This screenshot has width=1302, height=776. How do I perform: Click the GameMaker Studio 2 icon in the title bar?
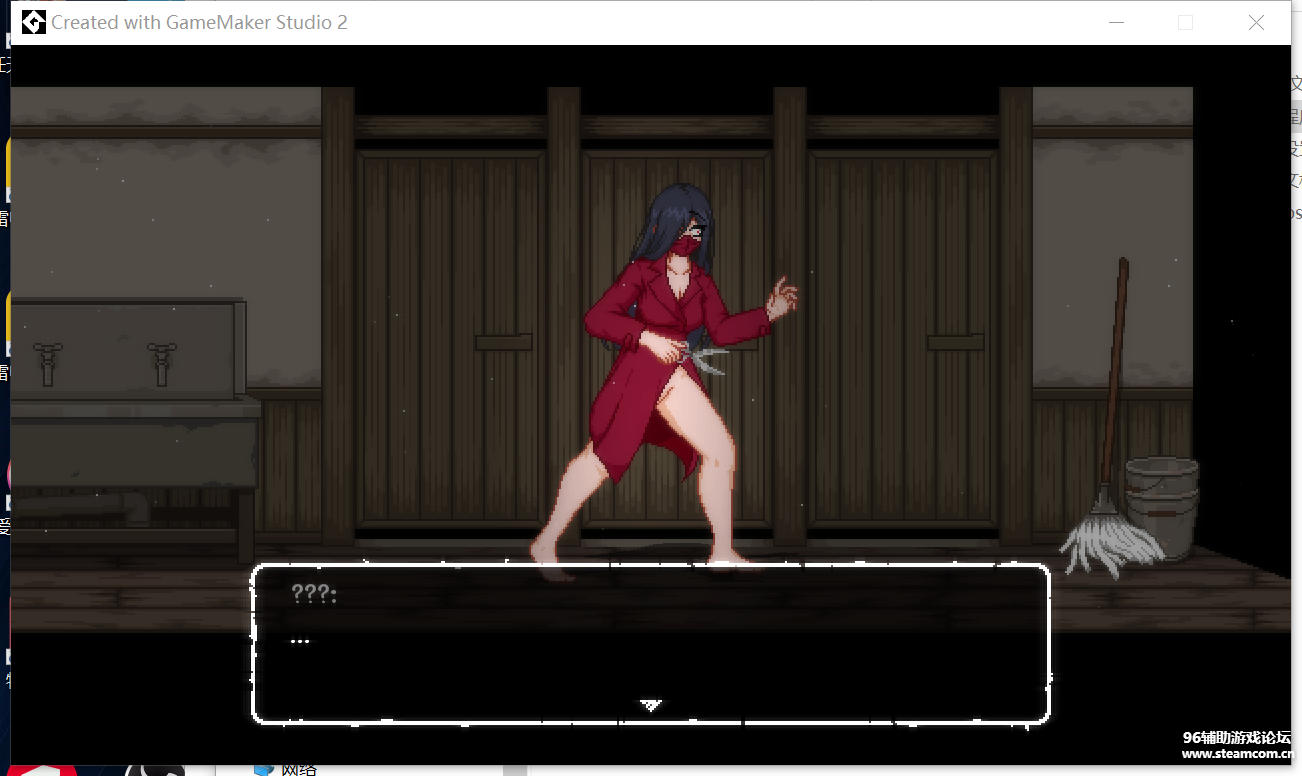[33, 21]
